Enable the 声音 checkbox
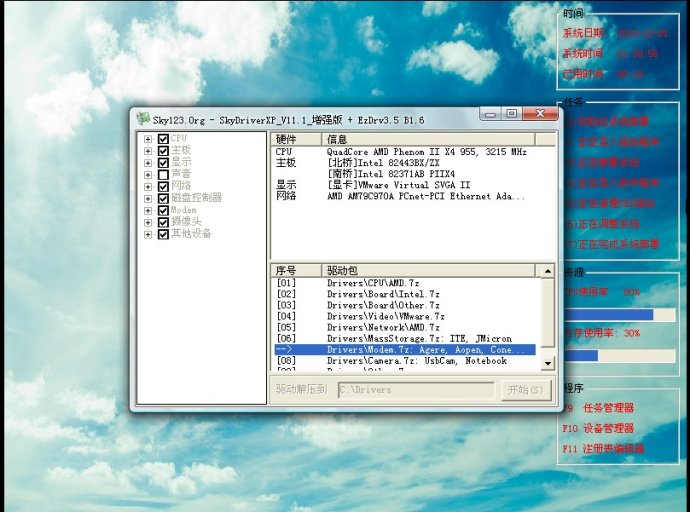Viewport: 690px width, 512px height. click(x=163, y=175)
